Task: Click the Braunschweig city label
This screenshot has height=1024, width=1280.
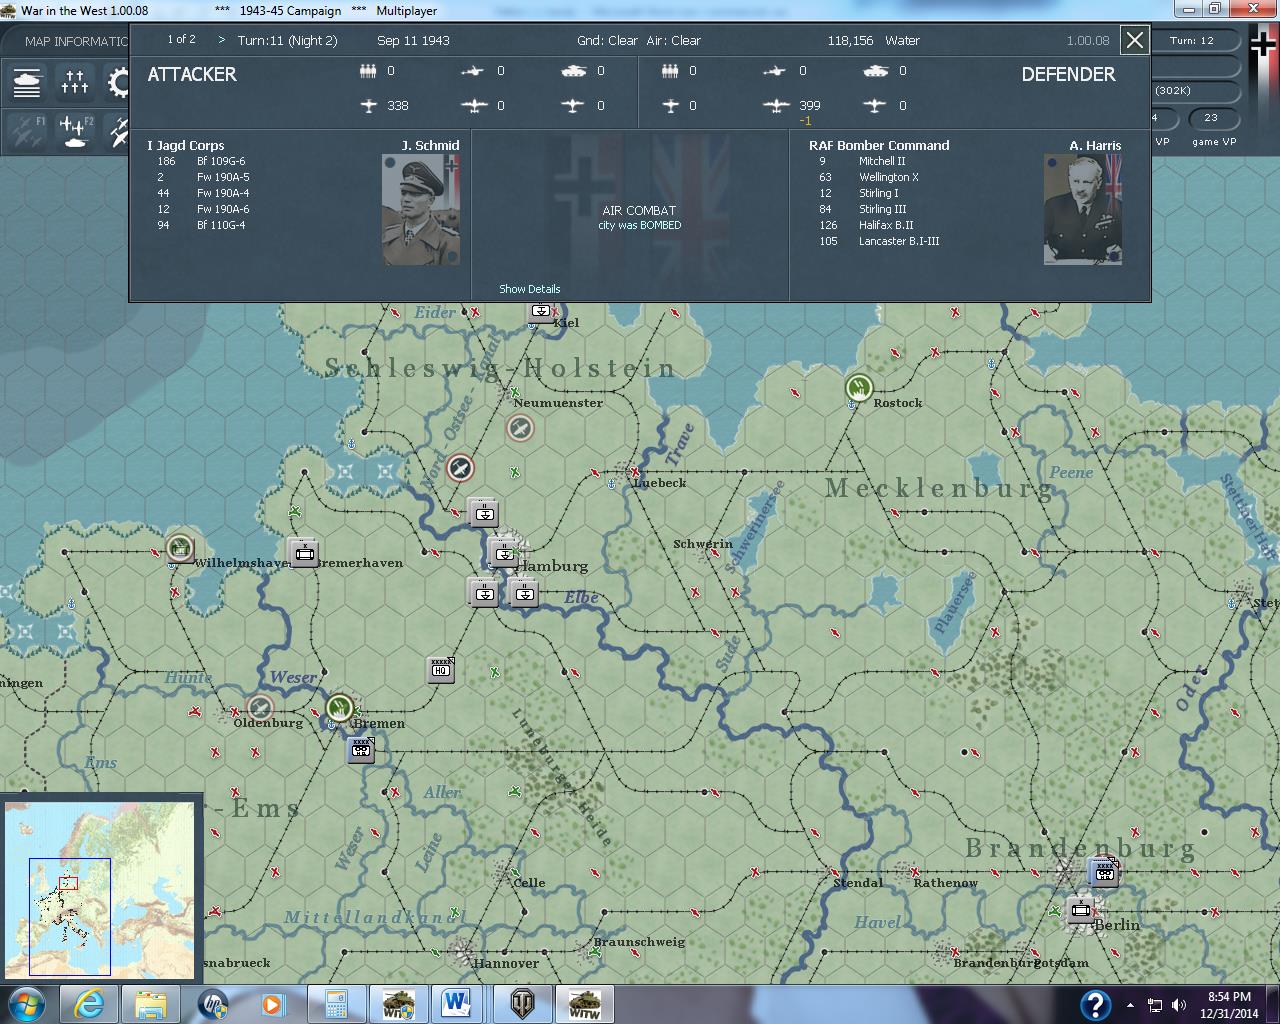Action: [x=639, y=942]
